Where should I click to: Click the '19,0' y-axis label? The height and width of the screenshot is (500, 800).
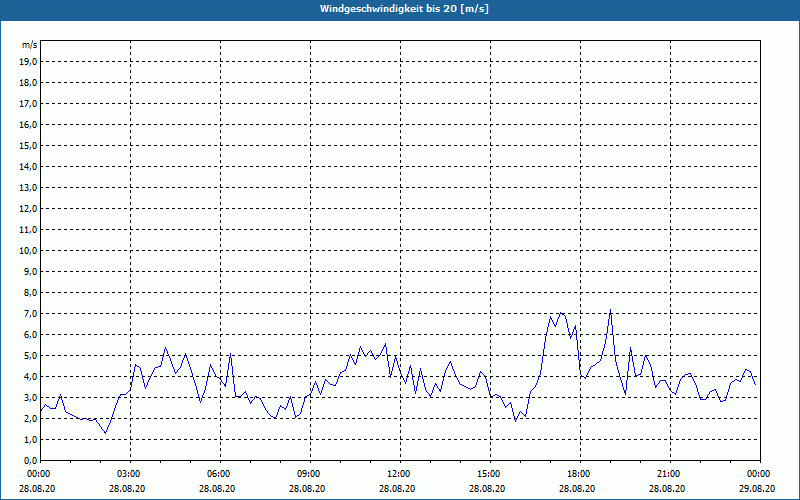pos(29,62)
